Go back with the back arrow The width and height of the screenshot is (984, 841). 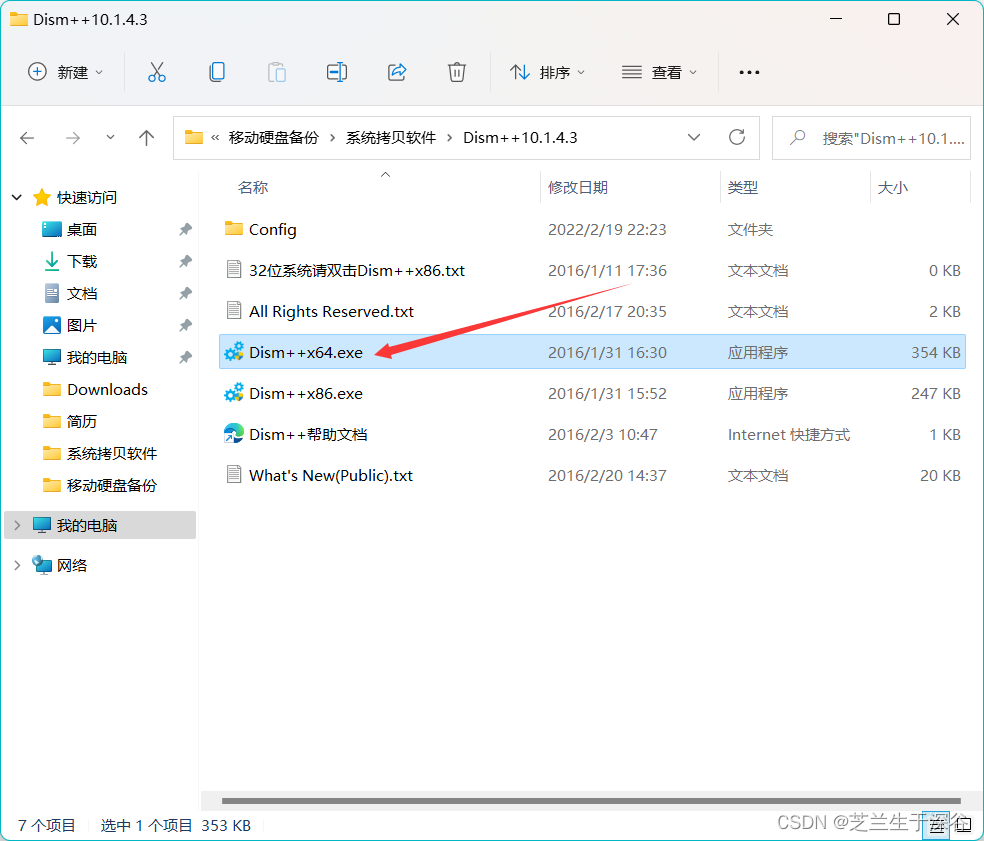click(x=27, y=137)
